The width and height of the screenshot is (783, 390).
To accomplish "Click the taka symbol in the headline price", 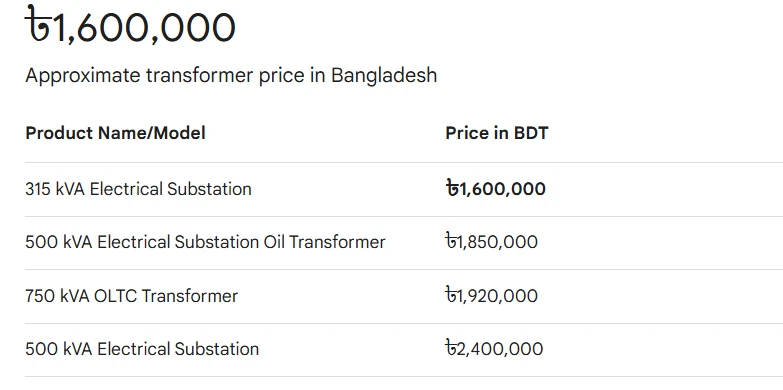I will (38, 24).
